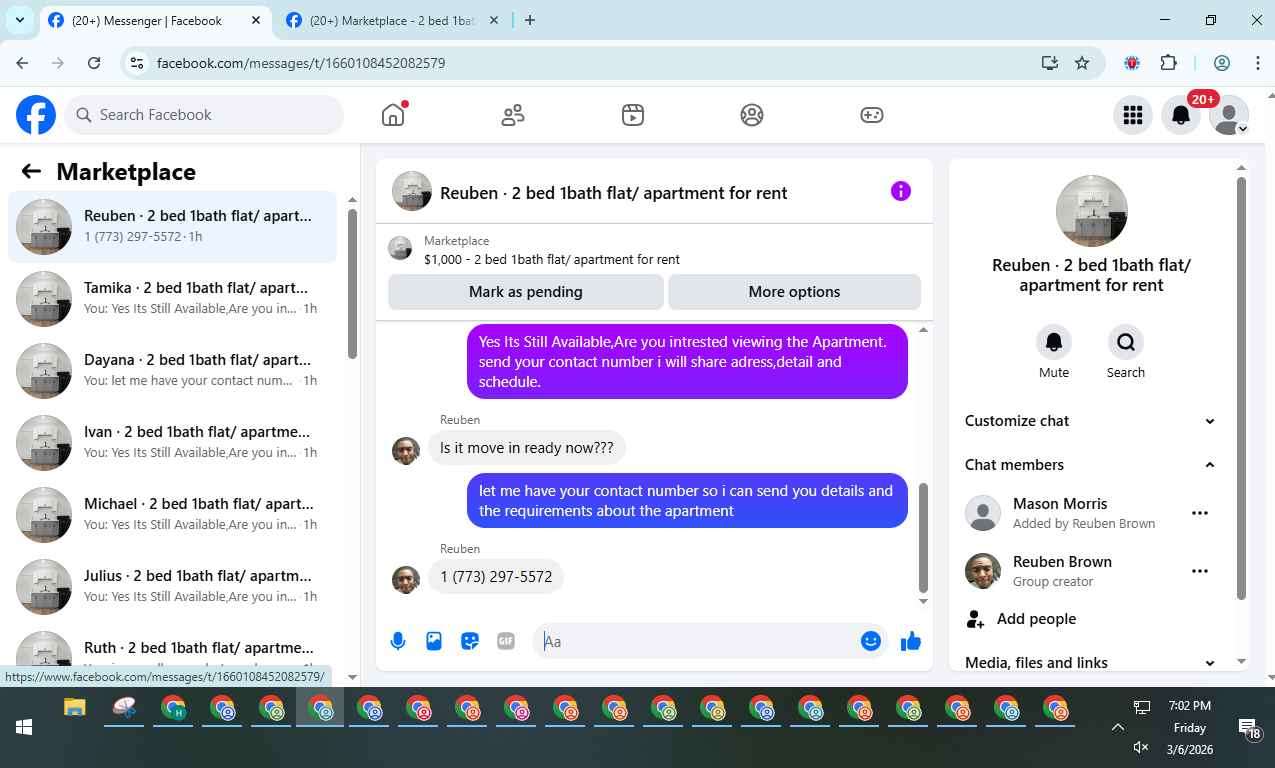This screenshot has height=768, width=1275.
Task: Open Chrome tab search dropdown arrow
Action: tap(20, 20)
